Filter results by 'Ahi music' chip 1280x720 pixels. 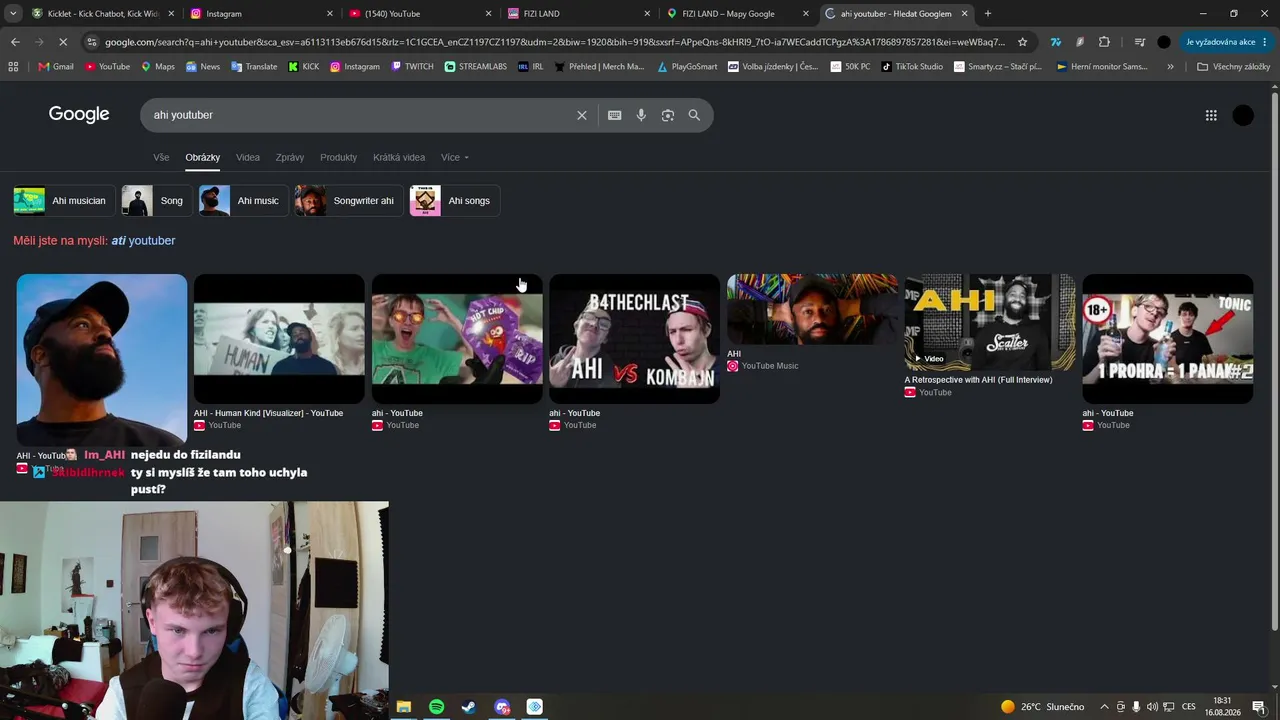coord(243,201)
